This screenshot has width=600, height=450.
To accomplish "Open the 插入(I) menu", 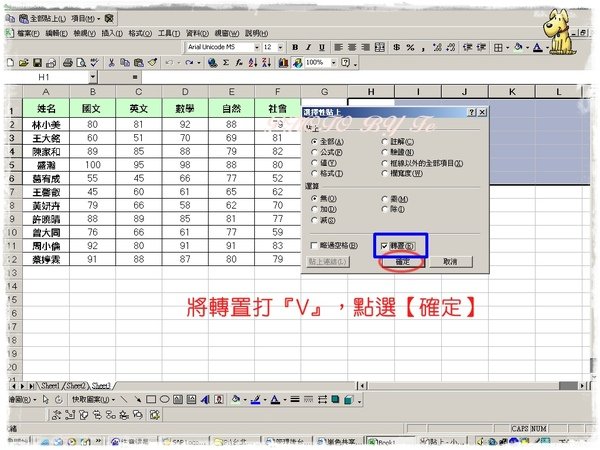I will coord(112,33).
